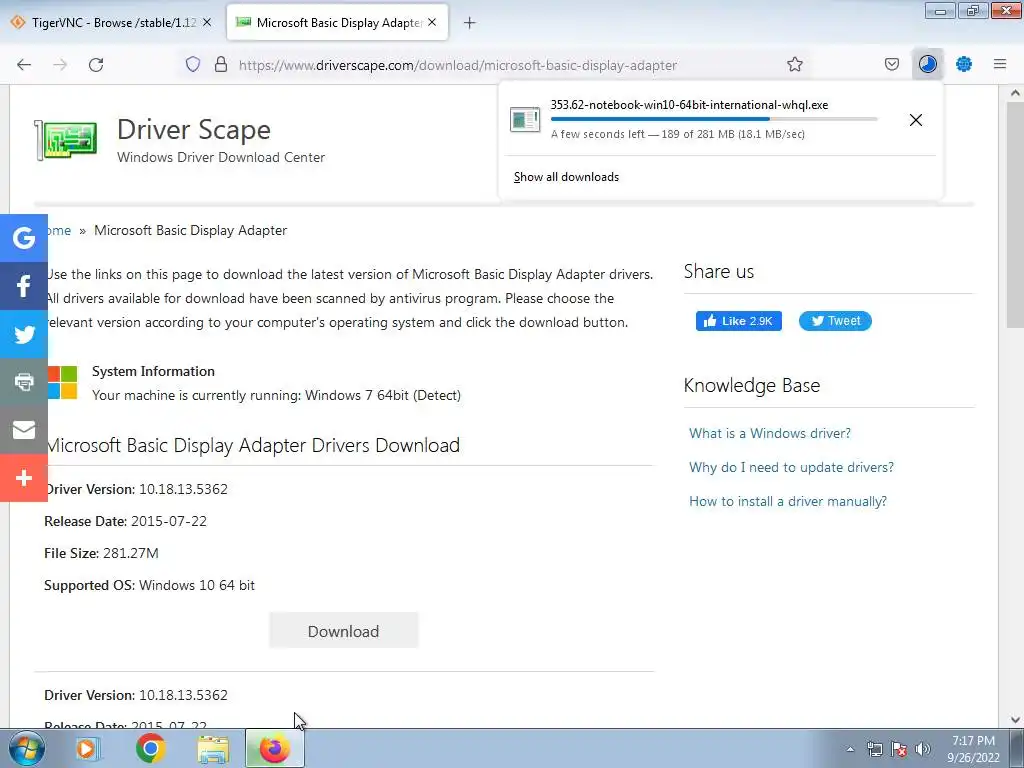Toggle the downloads progress toolbar button

(x=927, y=64)
